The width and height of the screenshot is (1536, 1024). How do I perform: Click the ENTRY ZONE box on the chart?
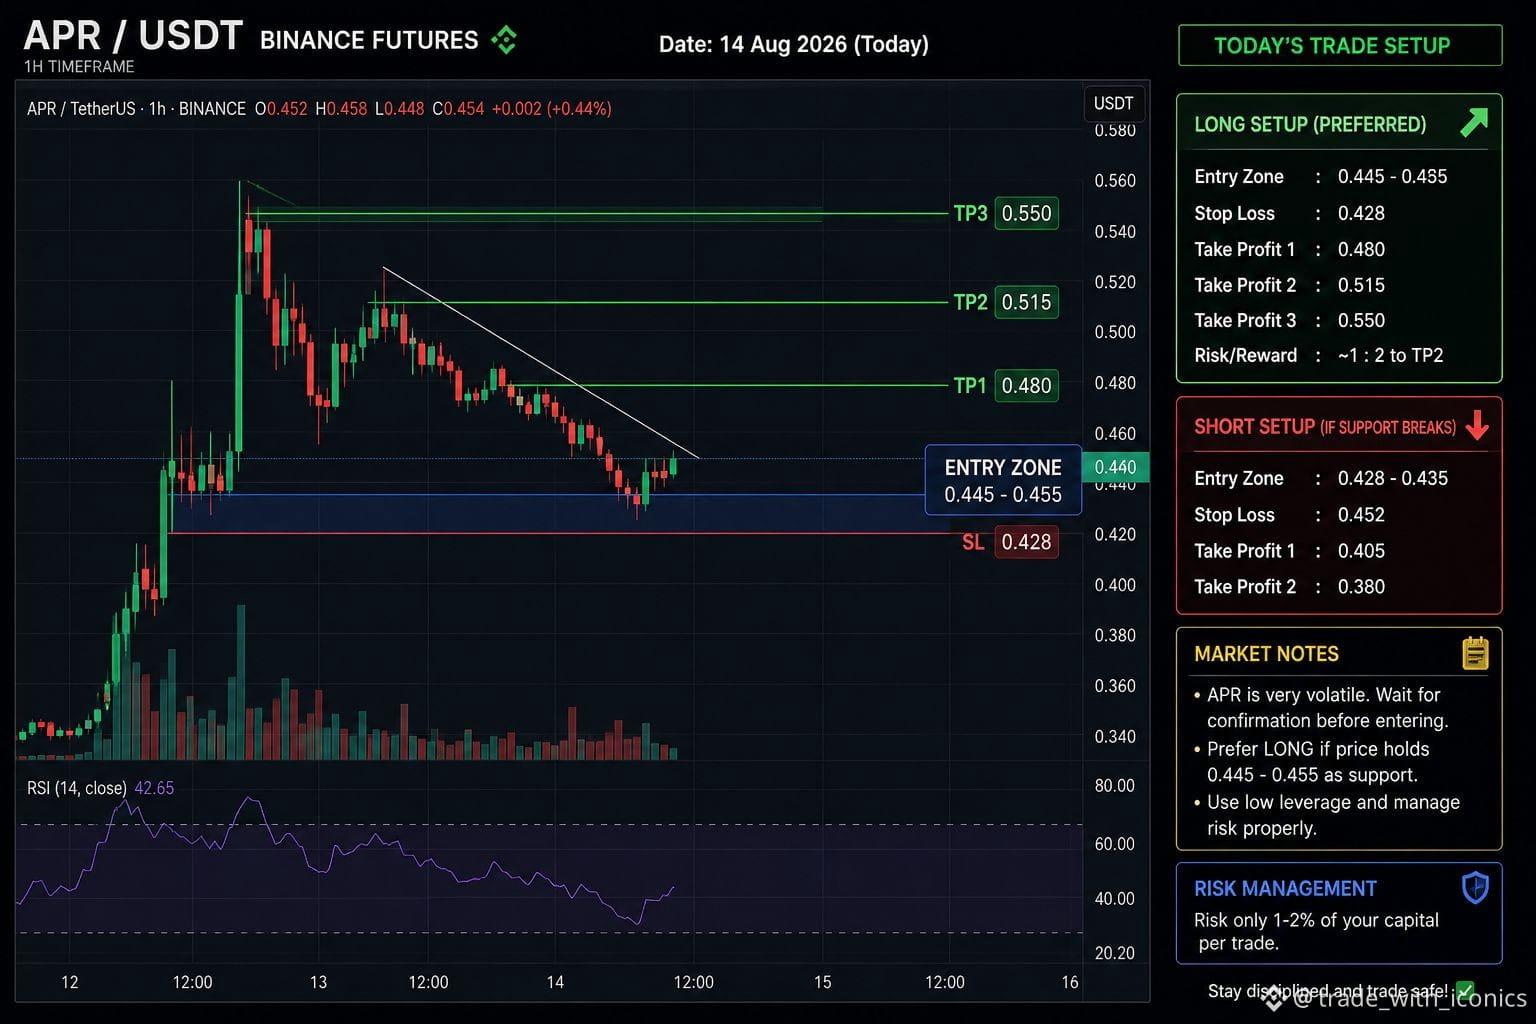point(1003,480)
